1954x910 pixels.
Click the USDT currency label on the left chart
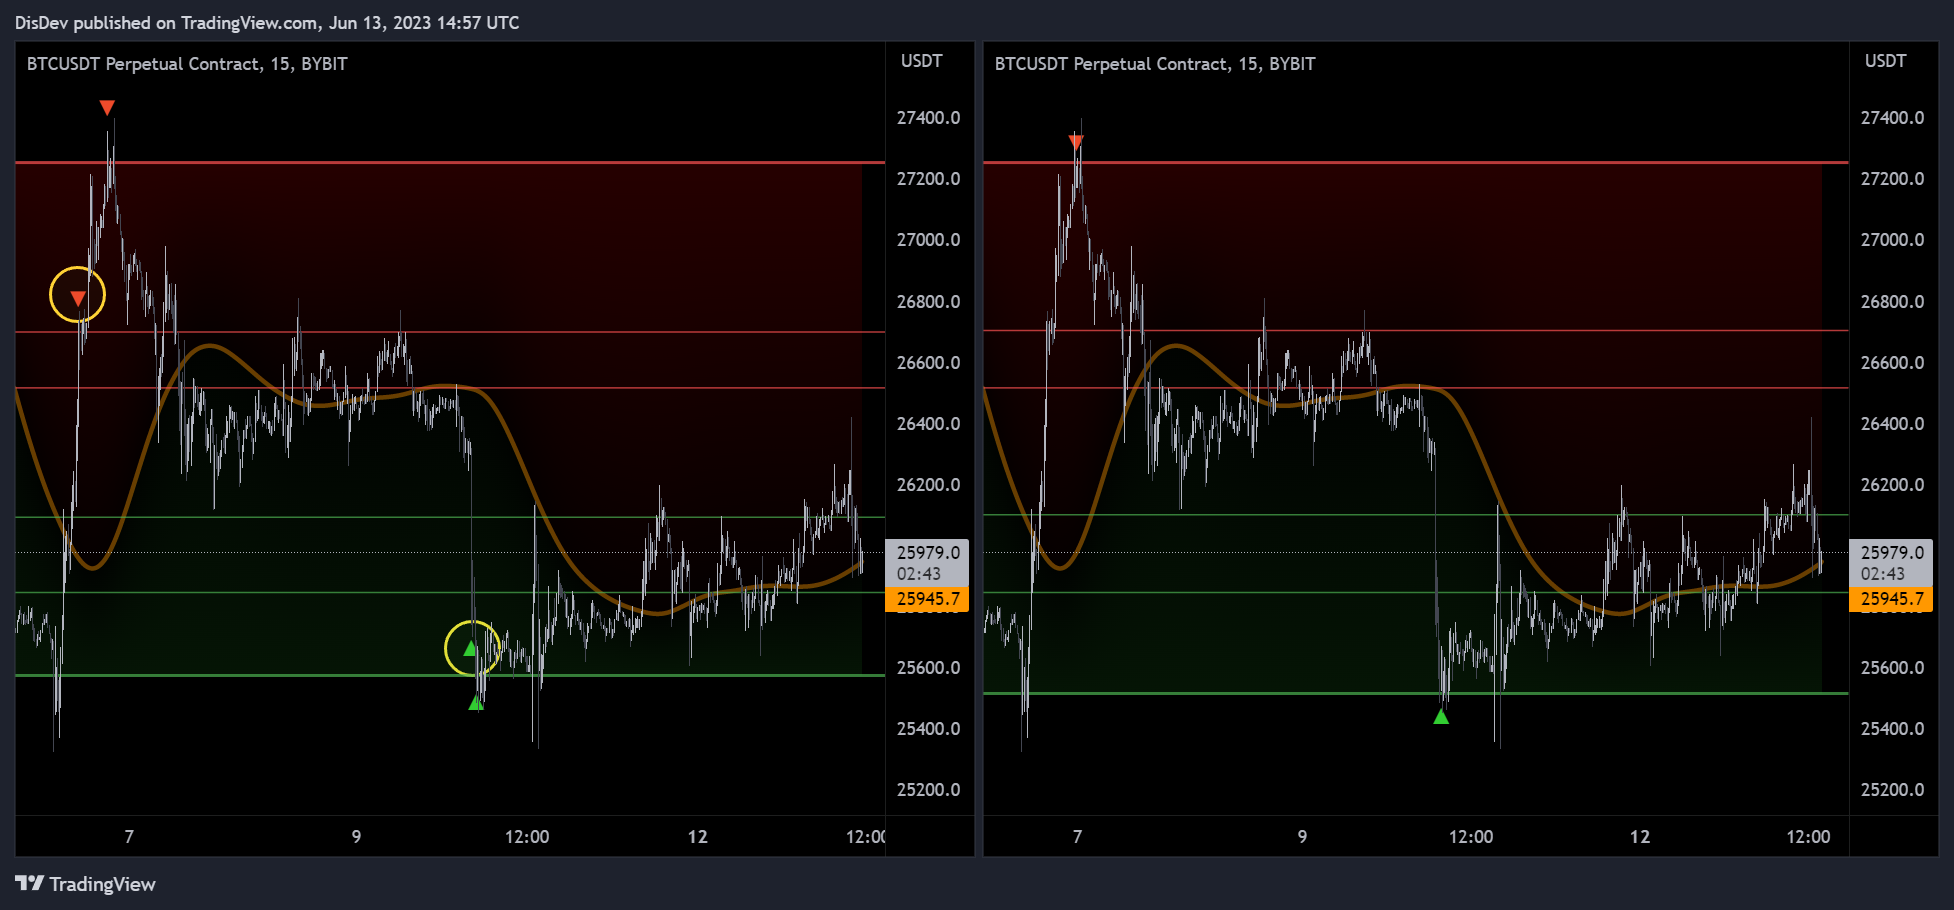(x=921, y=61)
